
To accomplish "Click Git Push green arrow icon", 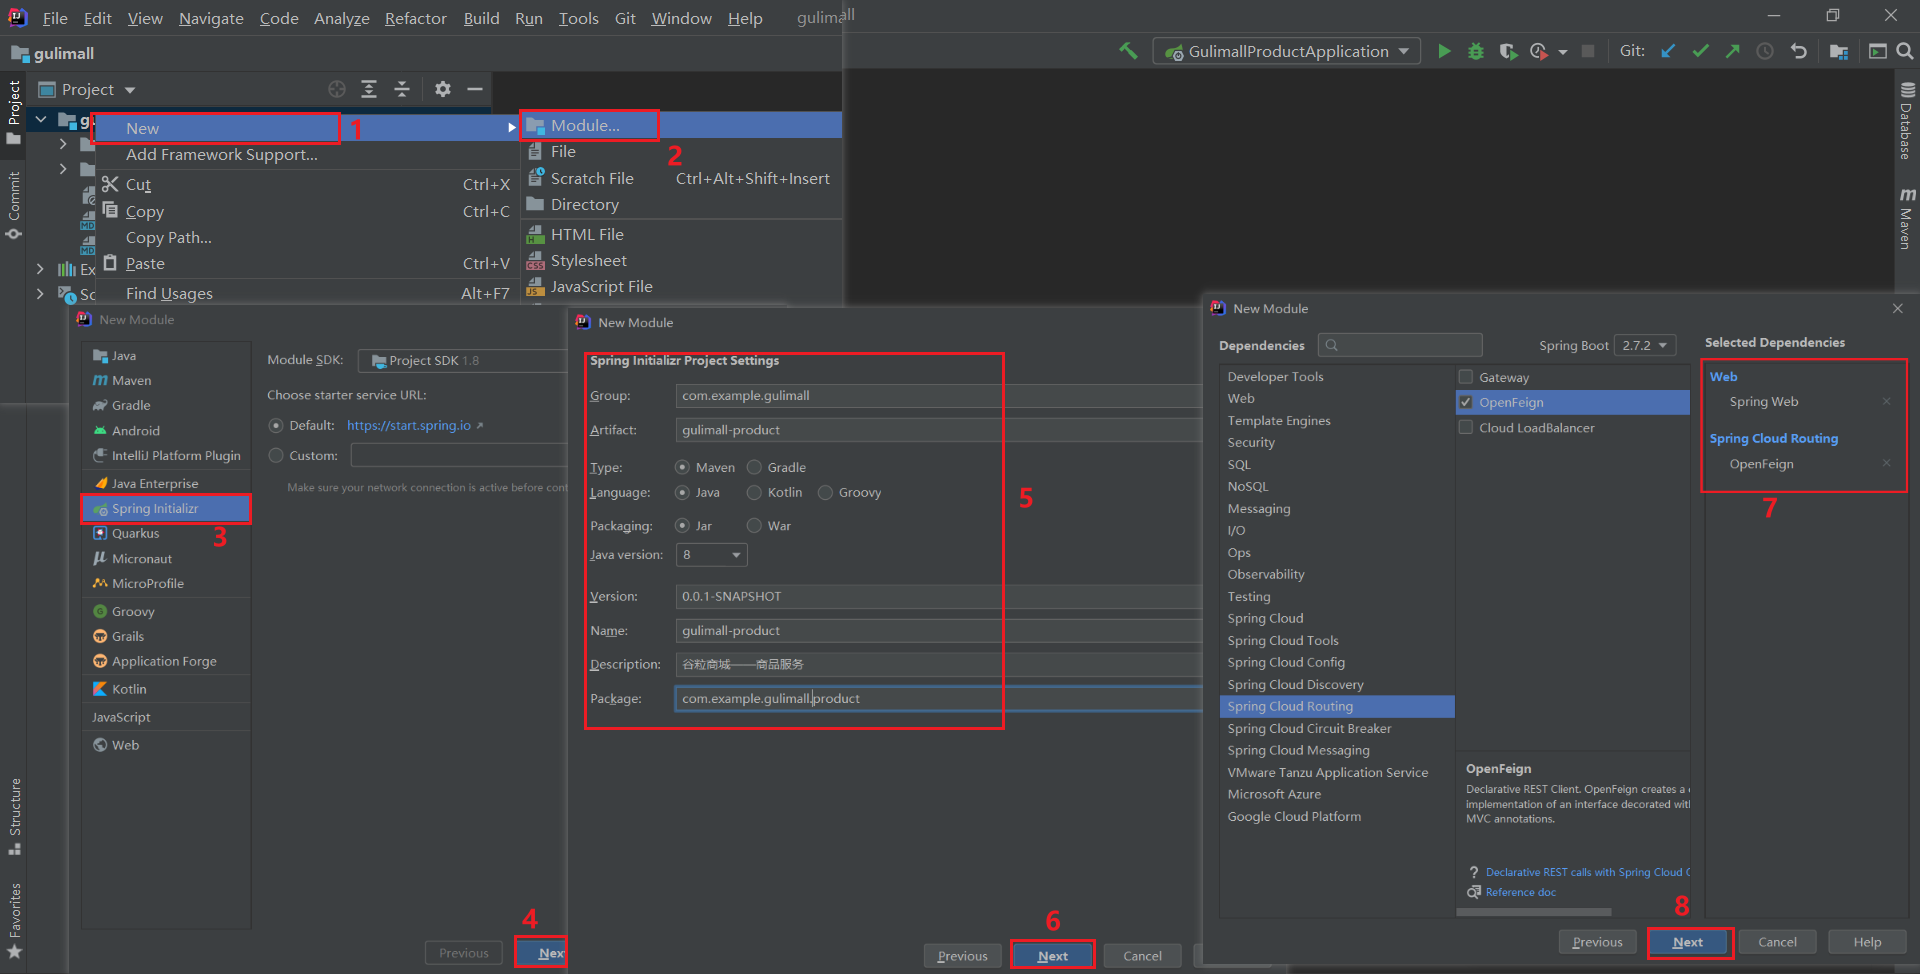I will [x=1732, y=51].
